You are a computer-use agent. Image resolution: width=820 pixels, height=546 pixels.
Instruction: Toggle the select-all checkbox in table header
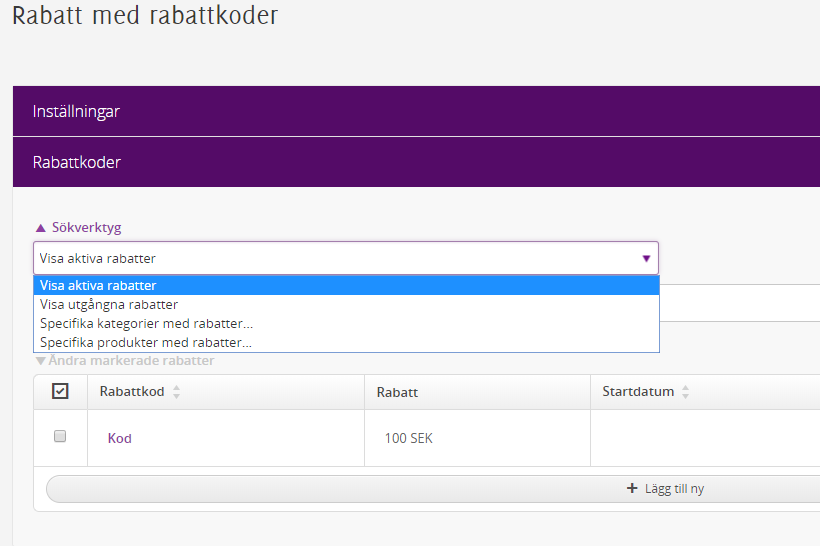(x=60, y=391)
